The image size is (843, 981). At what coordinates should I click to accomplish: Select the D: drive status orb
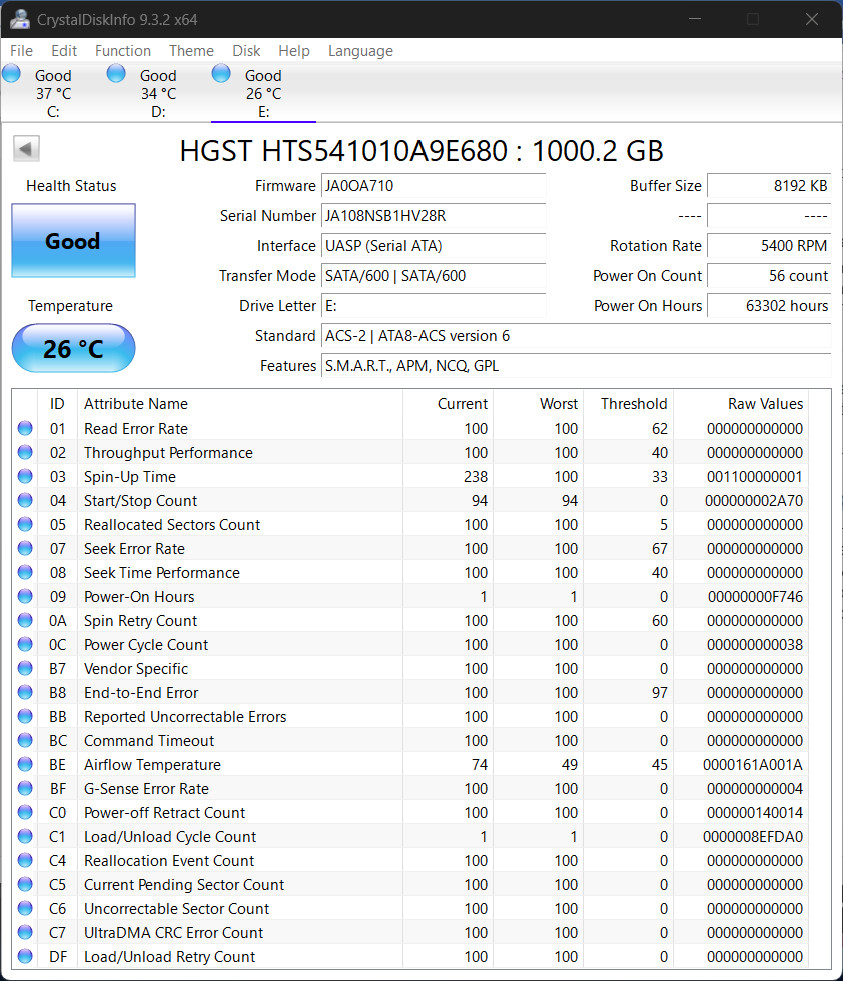point(116,73)
